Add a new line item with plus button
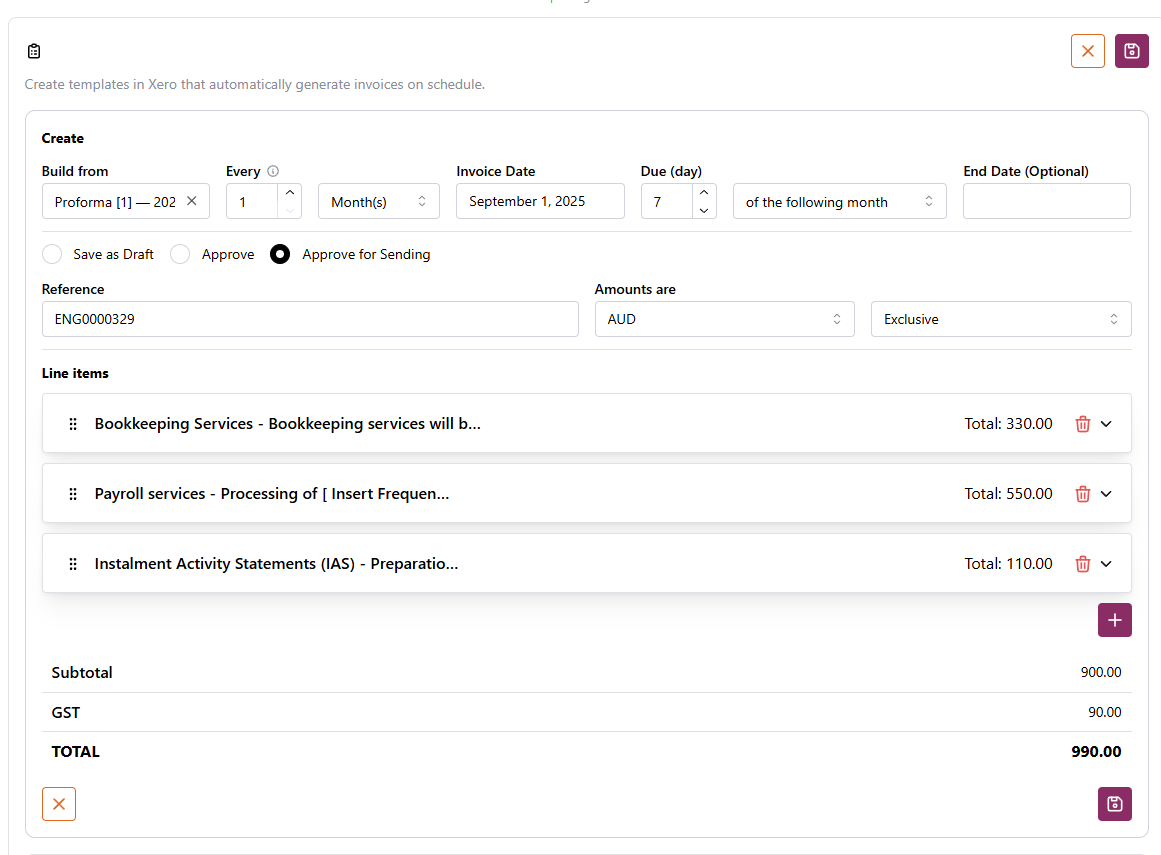Image resolution: width=1161 pixels, height=855 pixels. (1114, 620)
